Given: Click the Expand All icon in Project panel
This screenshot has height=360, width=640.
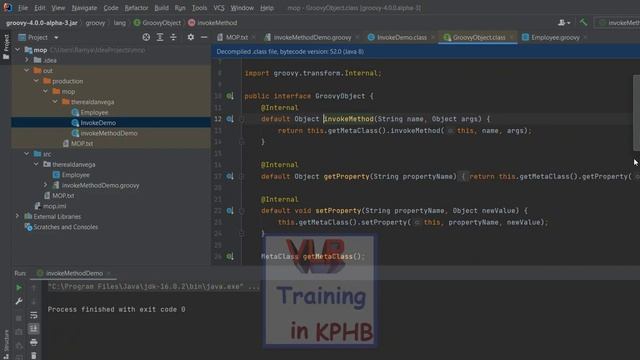Looking at the screenshot, I should (x=160, y=37).
